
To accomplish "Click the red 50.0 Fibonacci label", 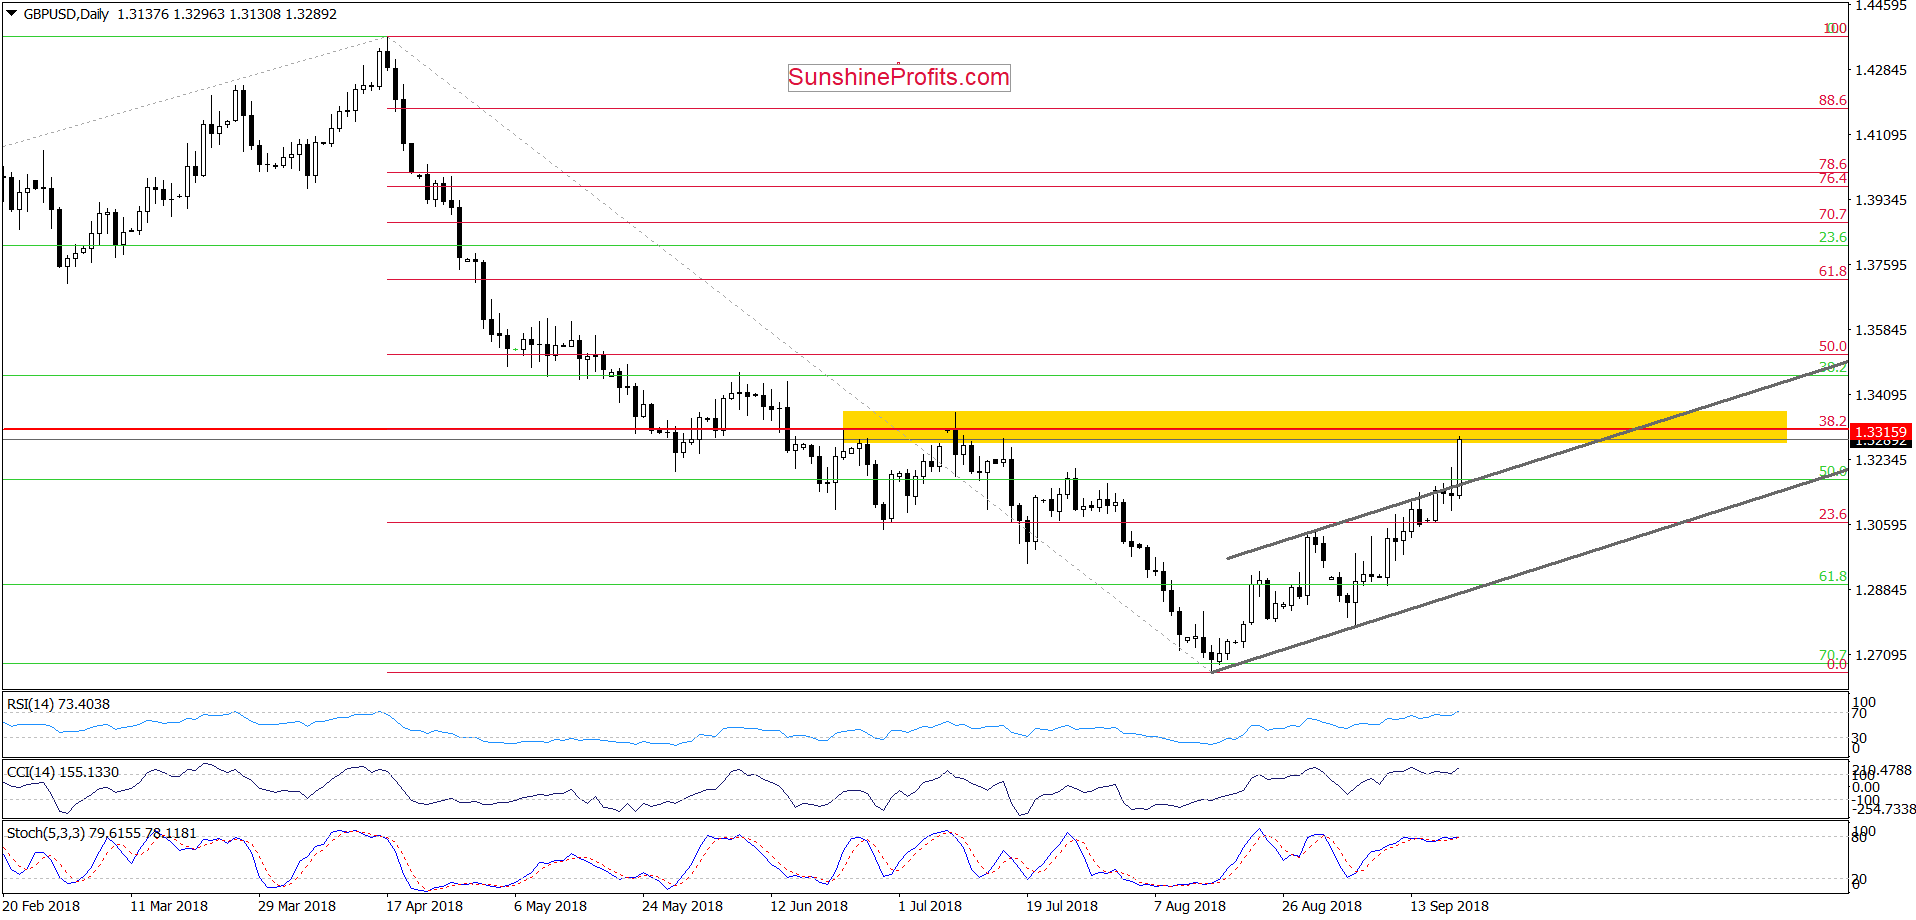I will (1833, 346).
